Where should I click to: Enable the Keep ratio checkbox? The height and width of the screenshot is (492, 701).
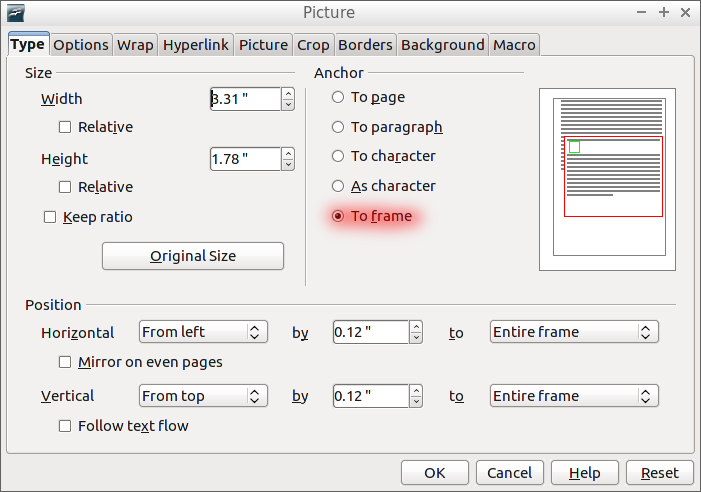coord(50,217)
